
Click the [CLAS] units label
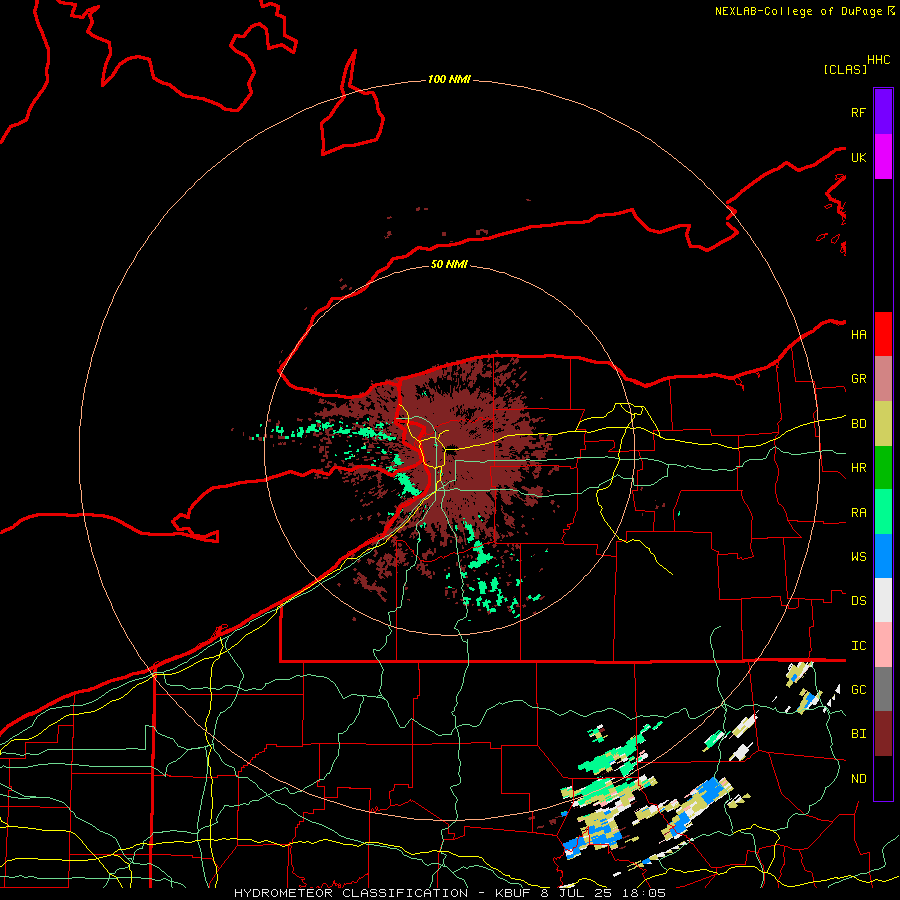[x=845, y=70]
